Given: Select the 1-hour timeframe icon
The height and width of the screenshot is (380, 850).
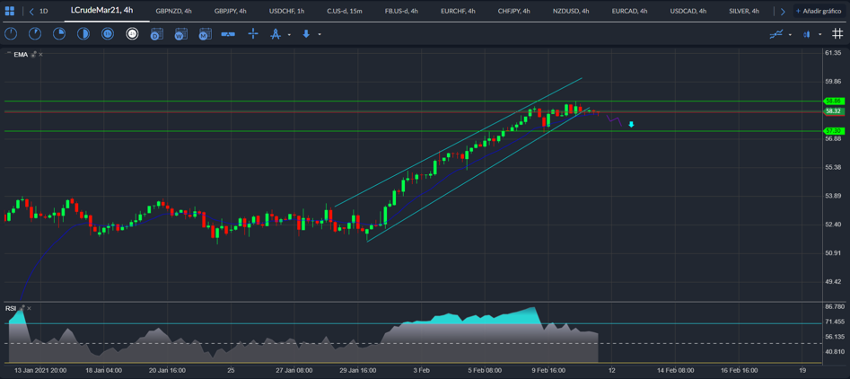Looking at the screenshot, I should tap(107, 34).
